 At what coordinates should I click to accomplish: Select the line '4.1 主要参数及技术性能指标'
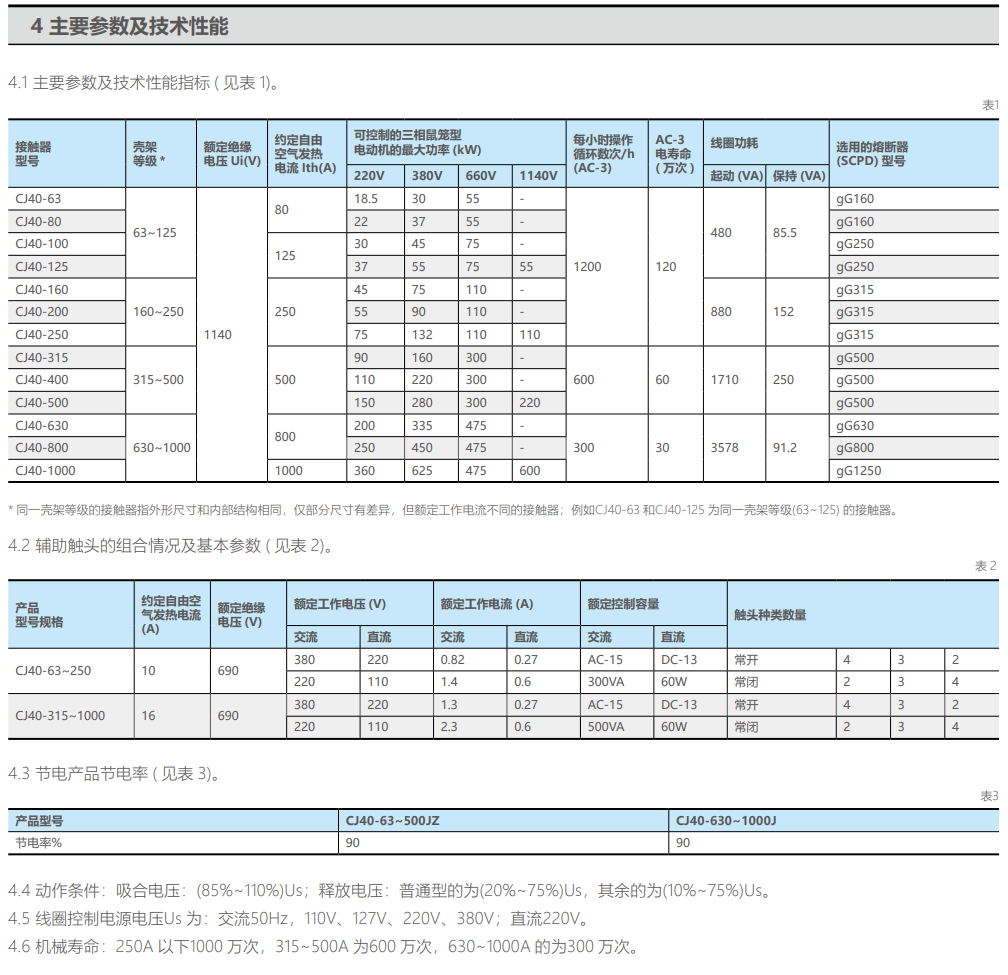click(x=144, y=83)
